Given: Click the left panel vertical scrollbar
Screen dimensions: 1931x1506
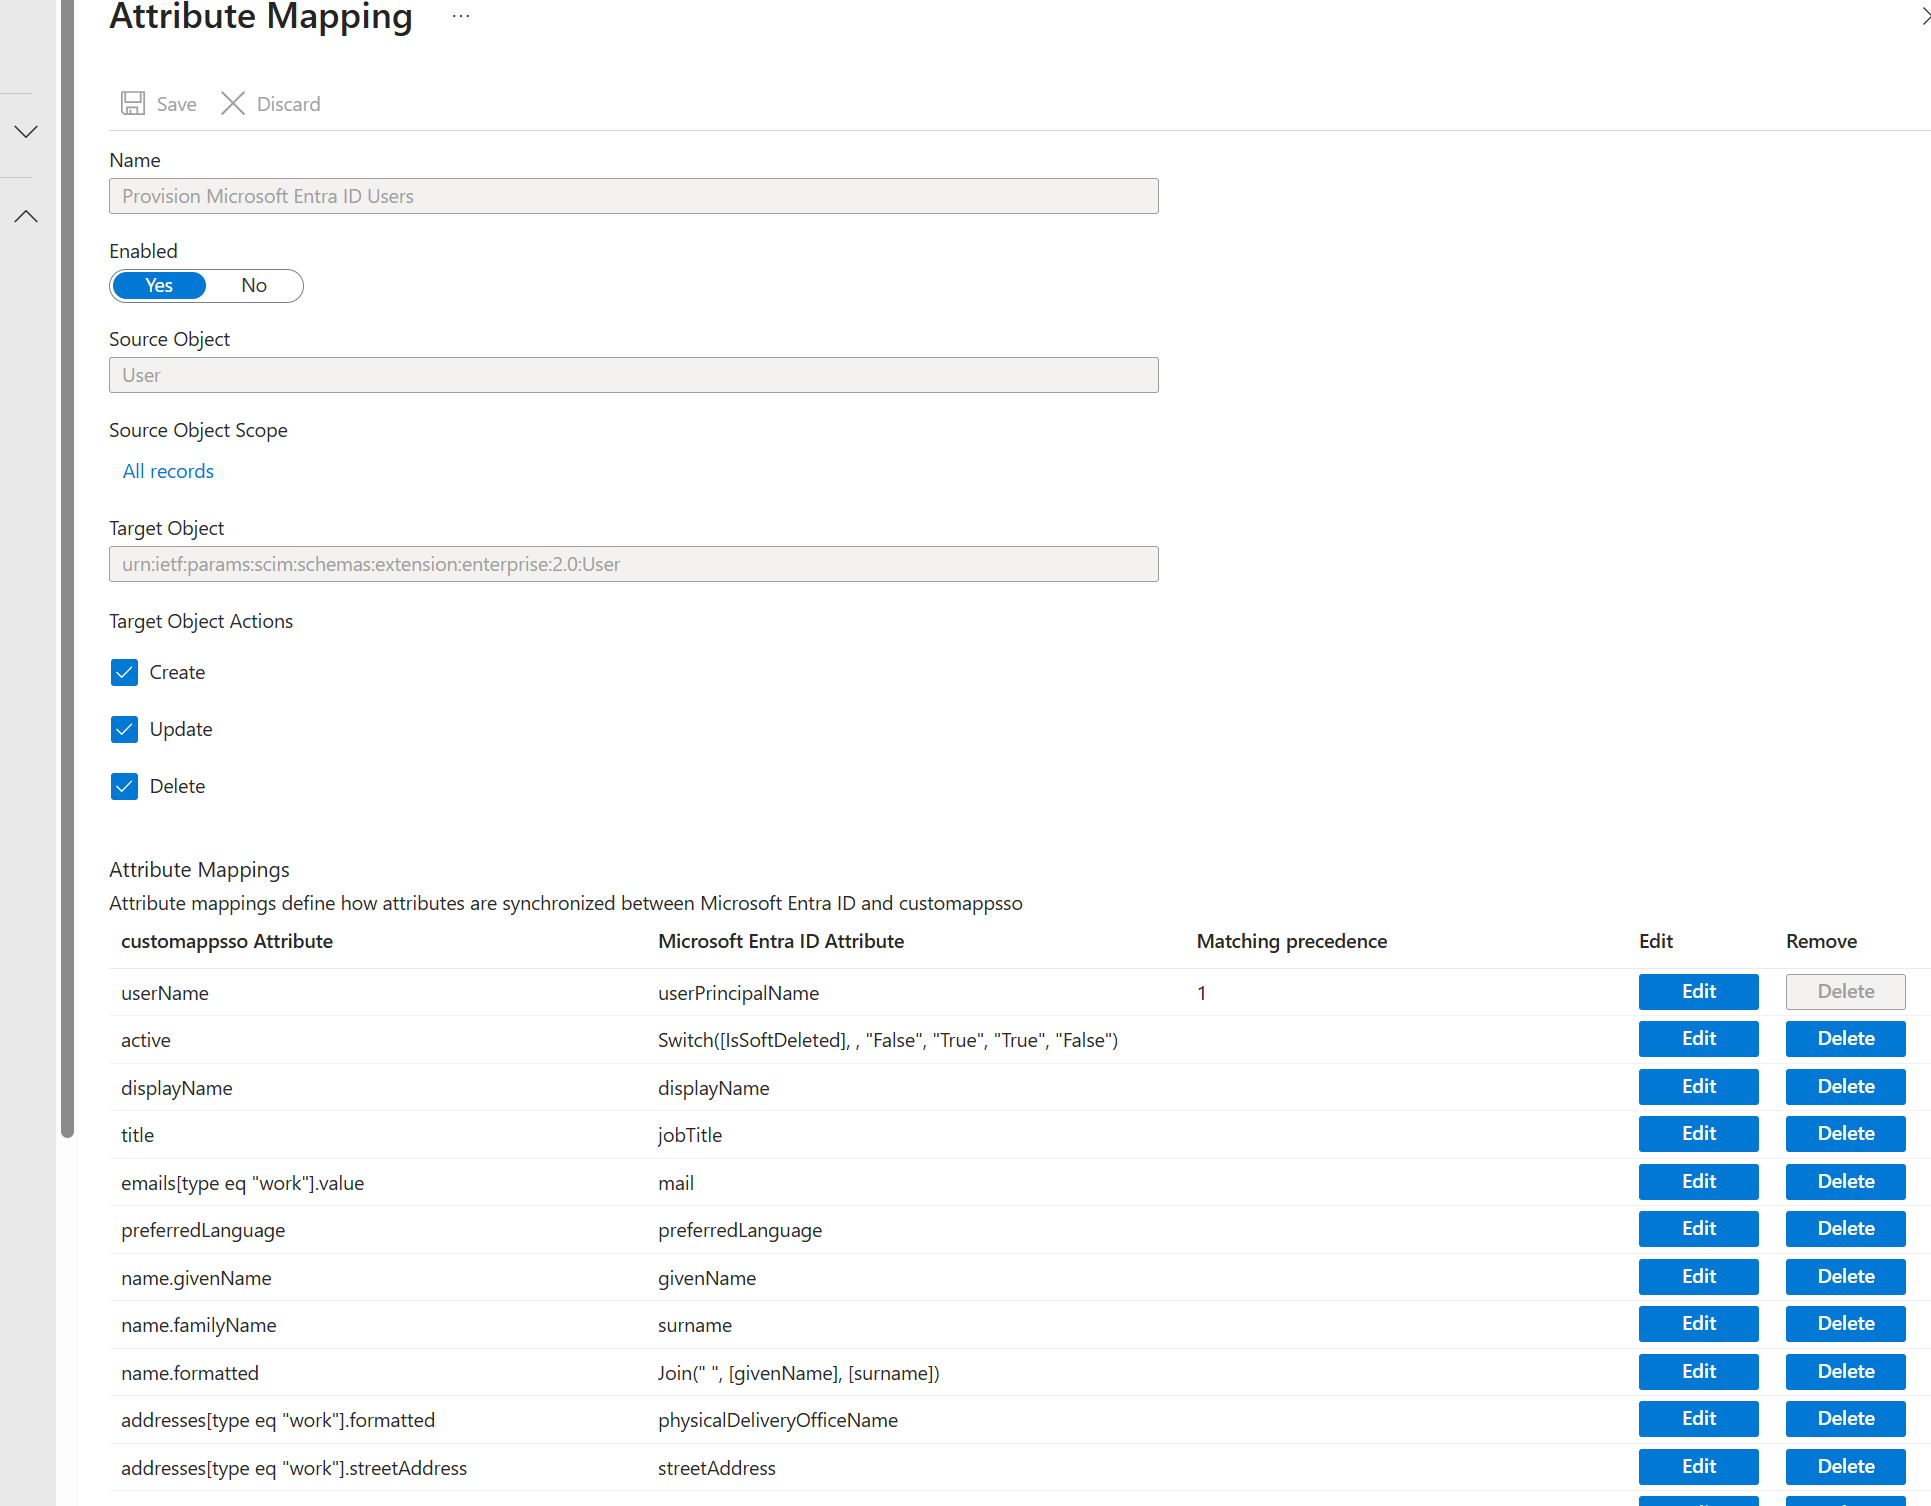Looking at the screenshot, I should [x=68, y=568].
